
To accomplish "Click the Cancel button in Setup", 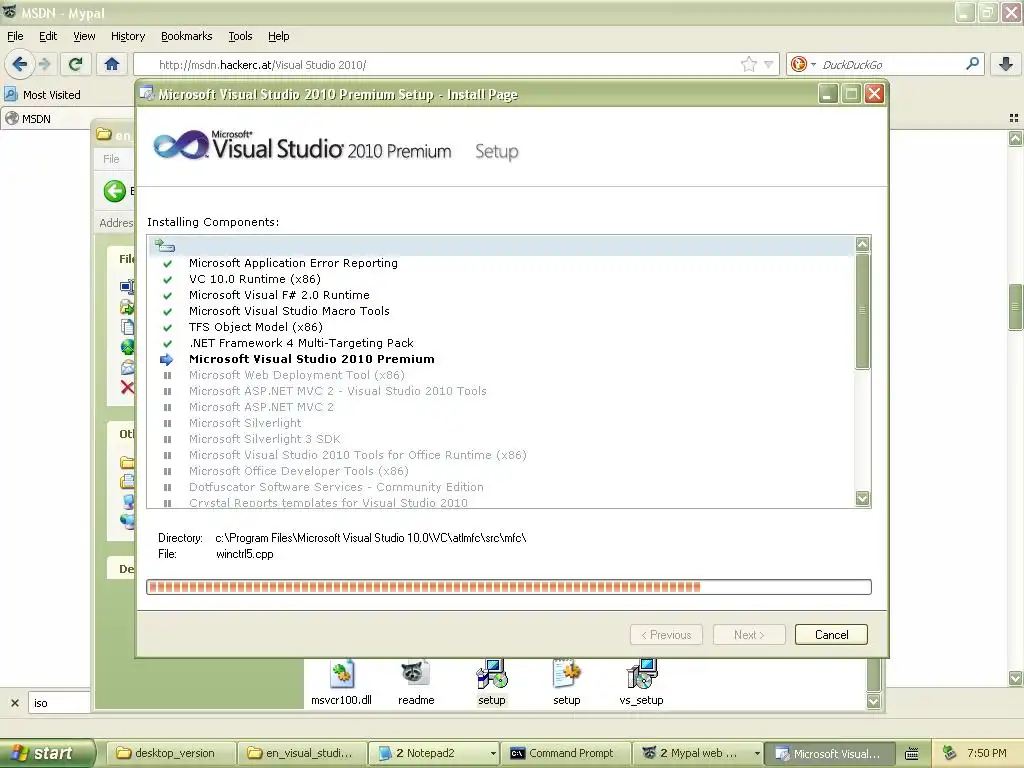I will (x=831, y=635).
